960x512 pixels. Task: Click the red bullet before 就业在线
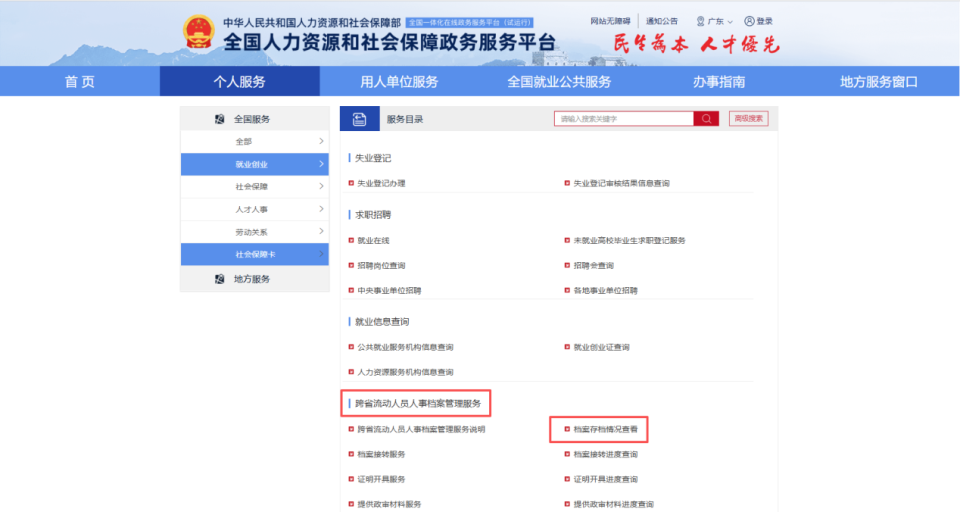pos(351,241)
